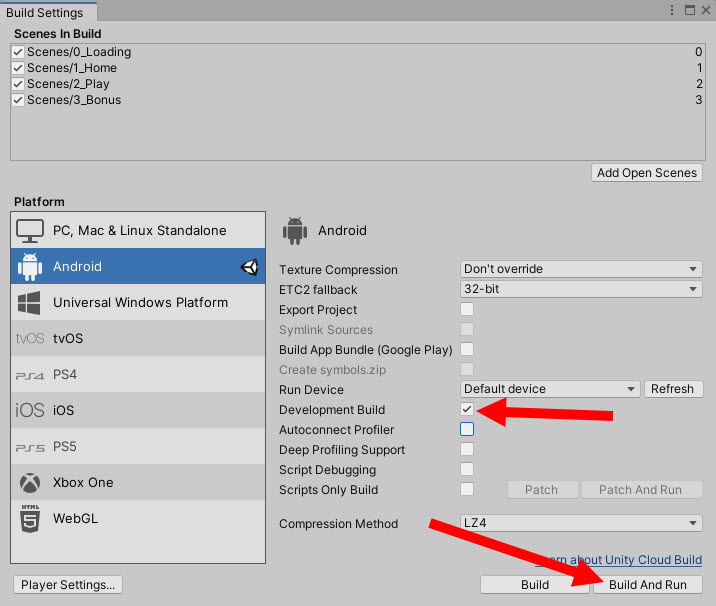Click the Compression Method label
Screen dimensions: 716x606
(x=338, y=524)
